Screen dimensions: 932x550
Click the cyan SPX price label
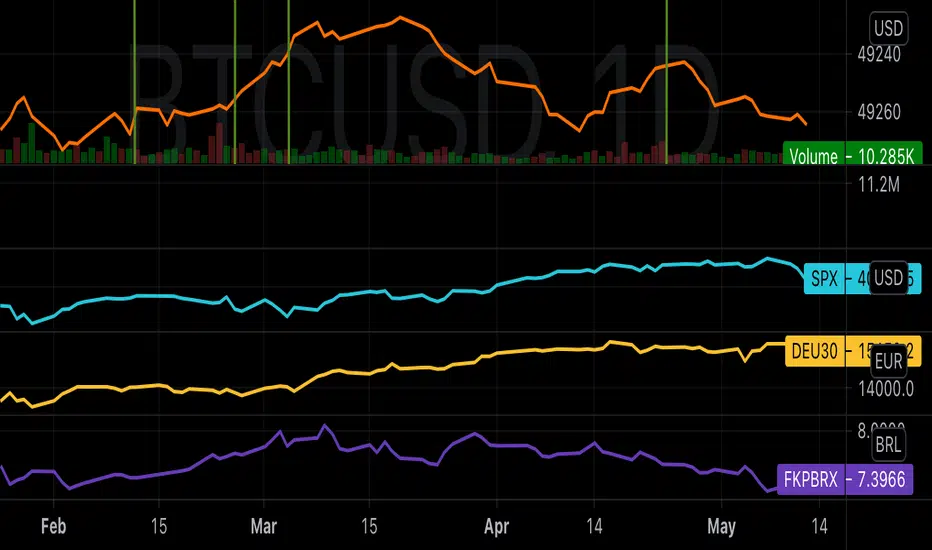click(862, 278)
